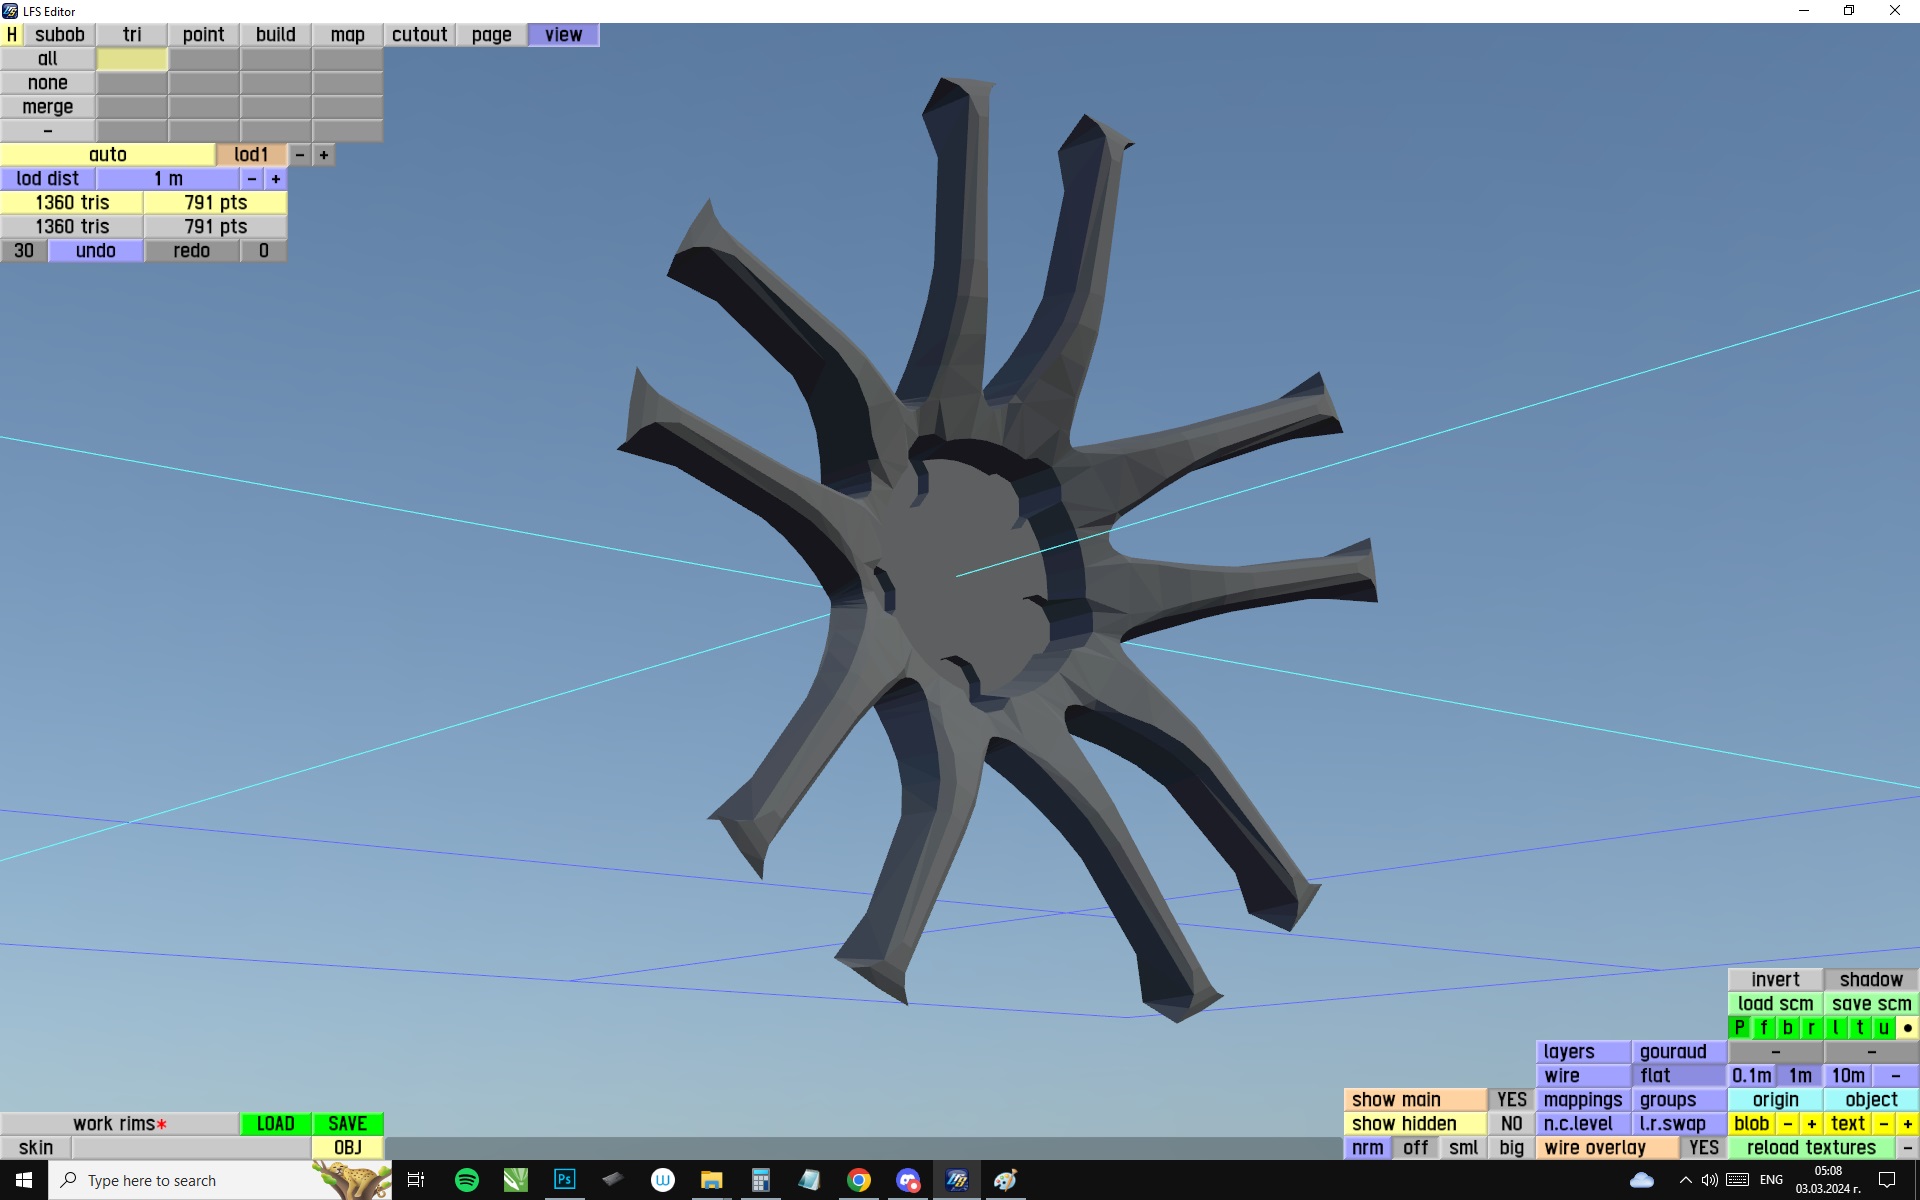Toggle wire overlay YES setting
Viewport: 1920px width, 1200px height.
pos(1703,1148)
